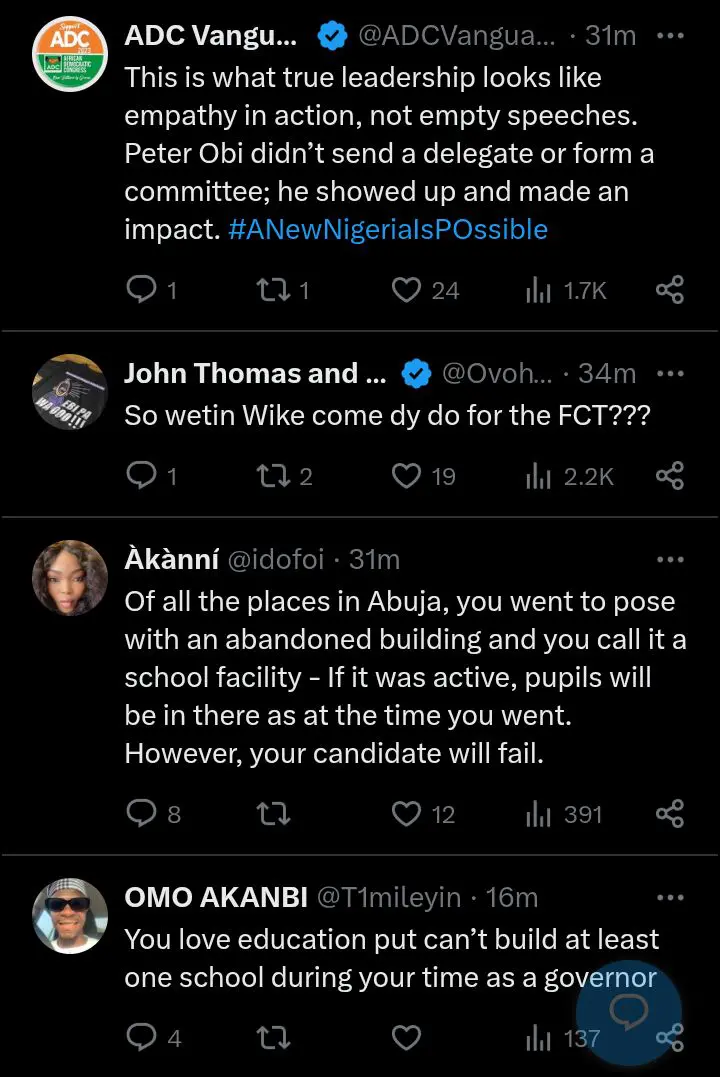Reply to John Thomas's tweet
This screenshot has height=1077, width=720.
click(x=139, y=476)
